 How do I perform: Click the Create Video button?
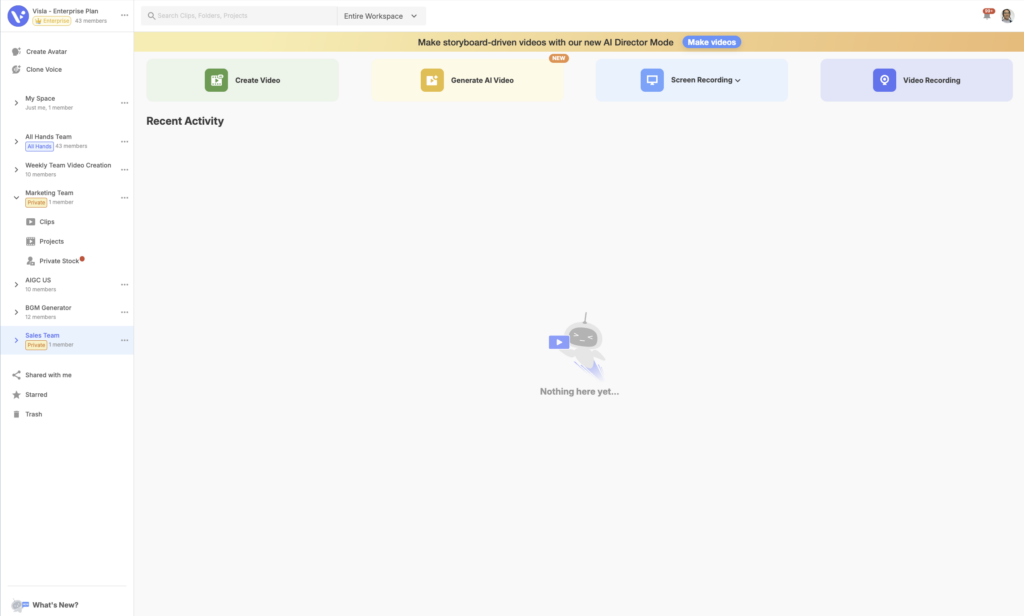243,80
